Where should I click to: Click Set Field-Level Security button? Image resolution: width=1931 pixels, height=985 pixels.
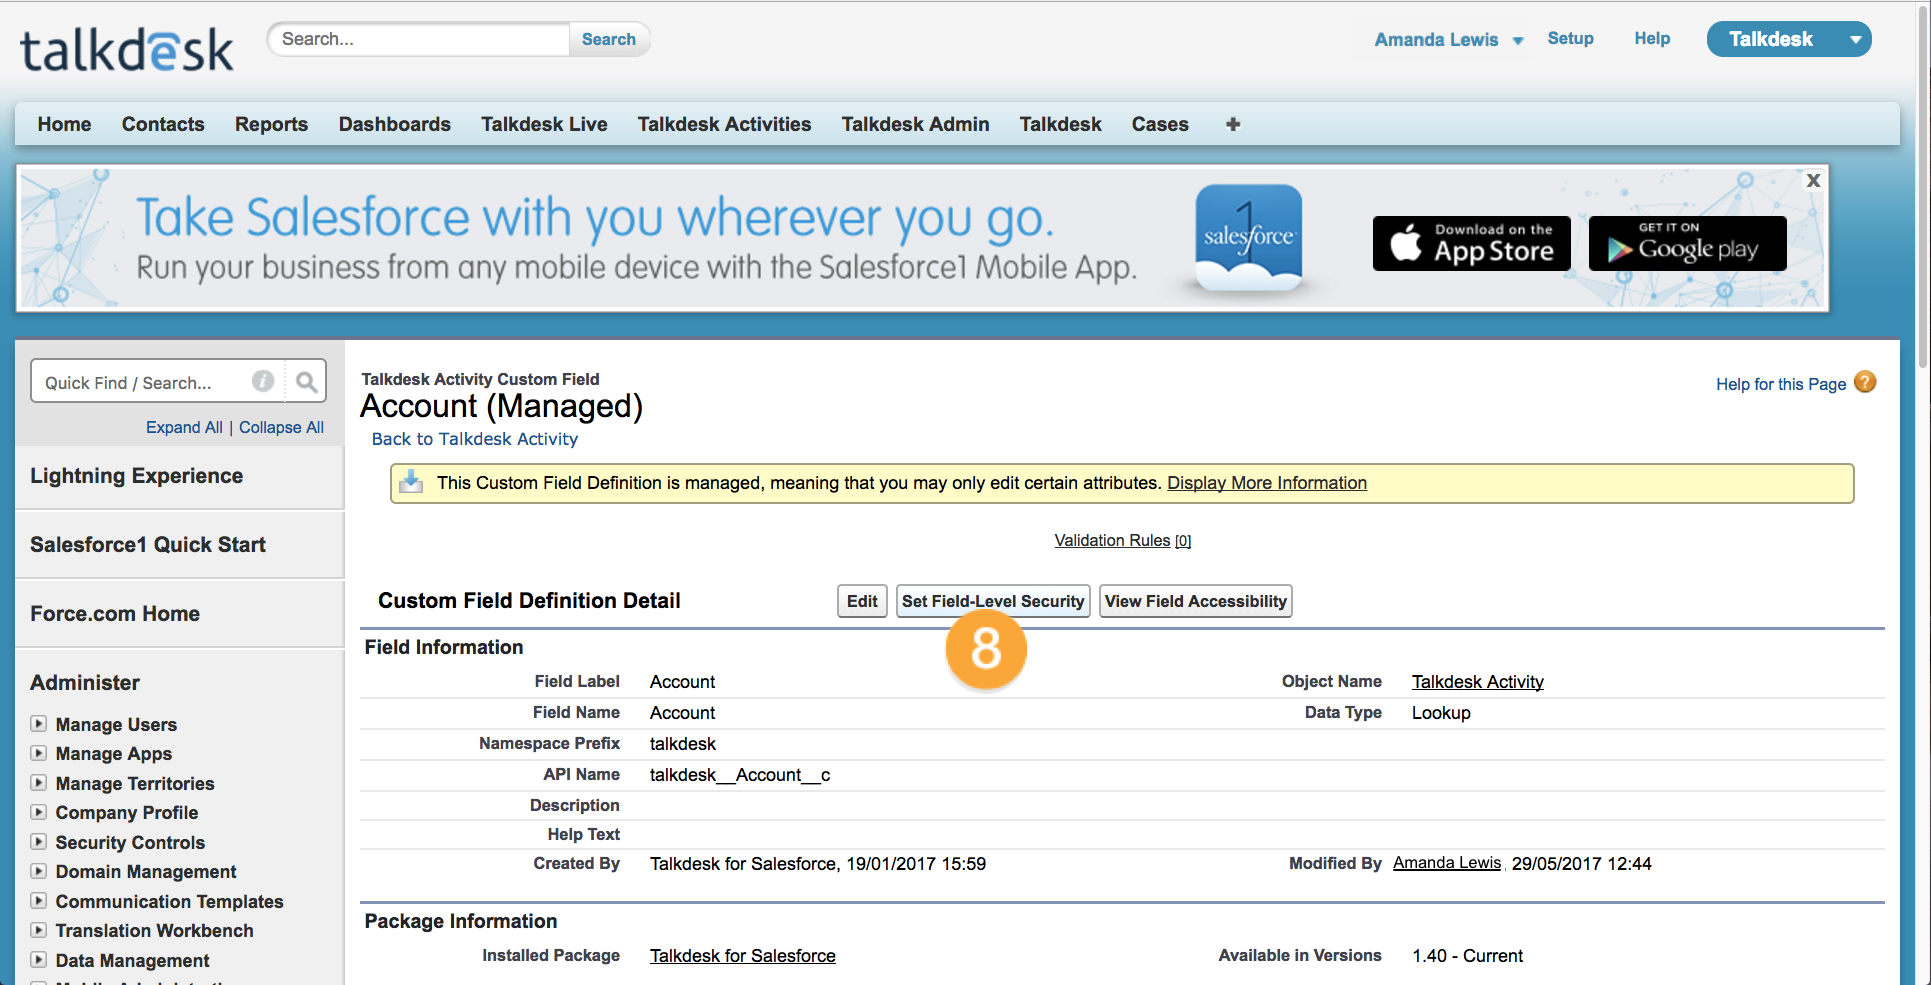tap(993, 601)
